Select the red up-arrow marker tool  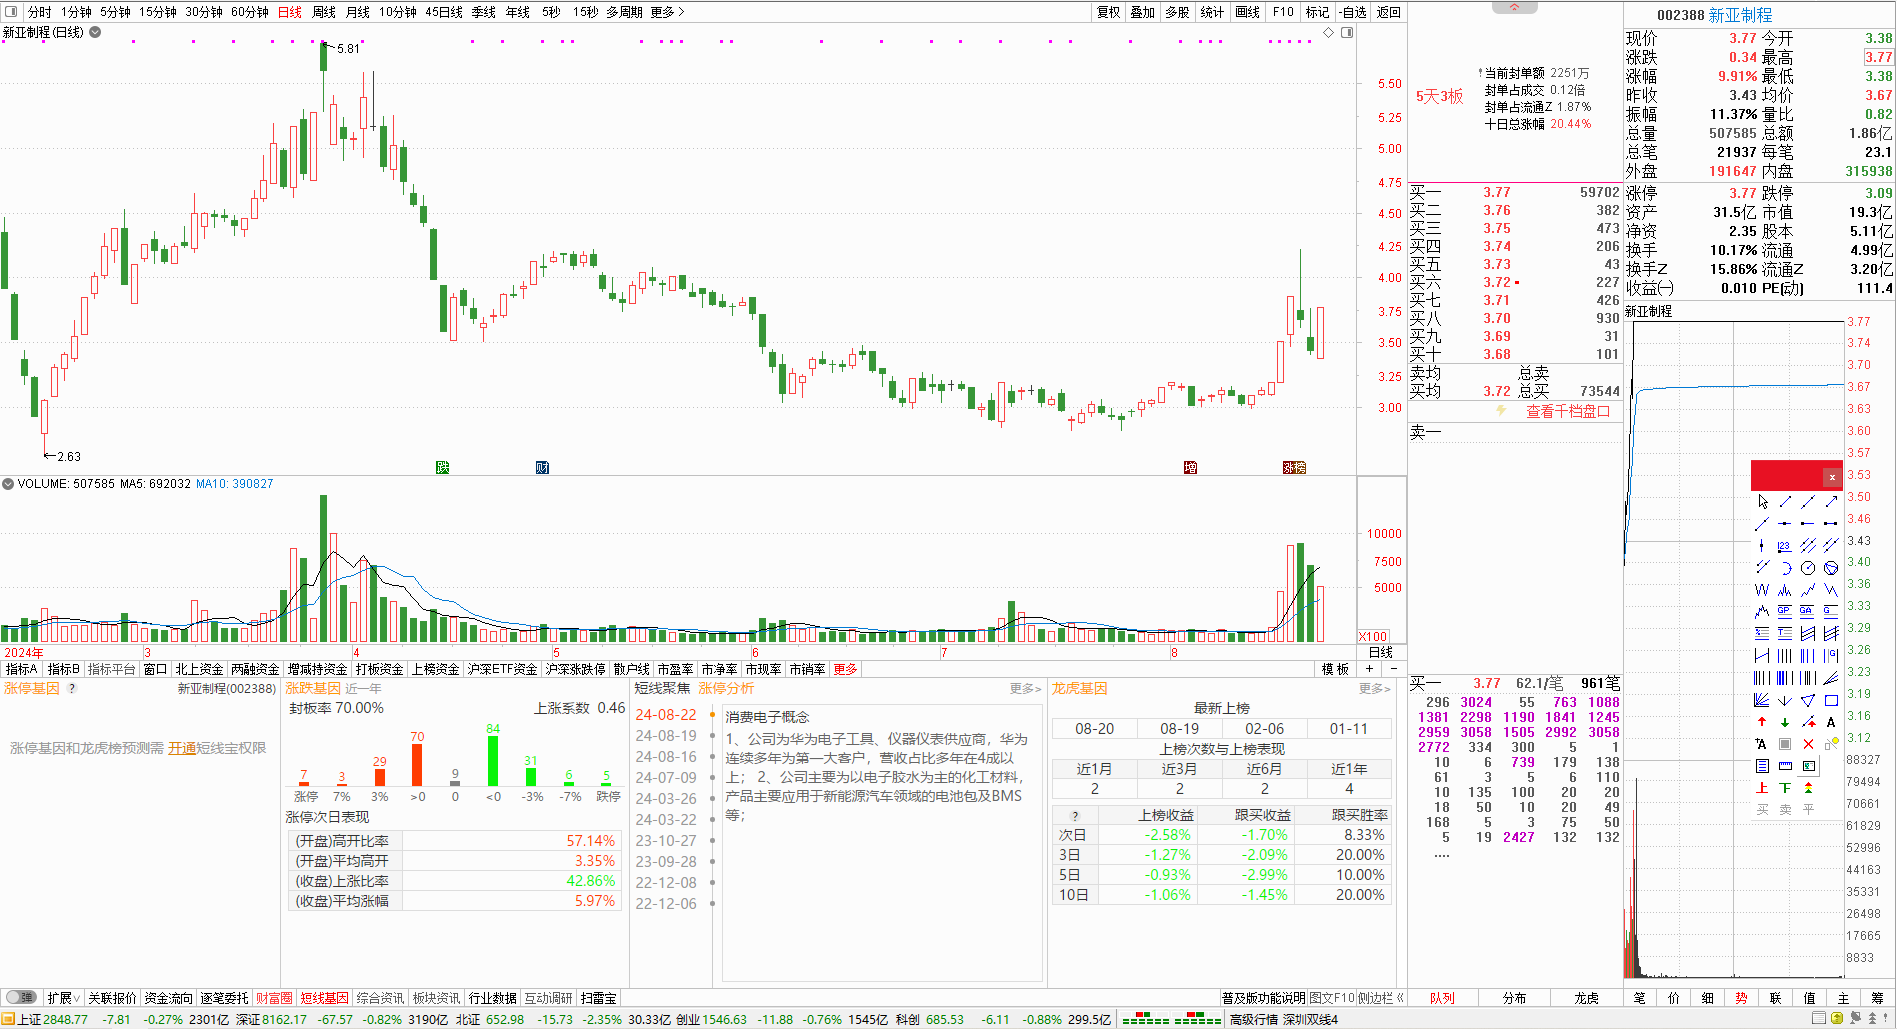1762,722
